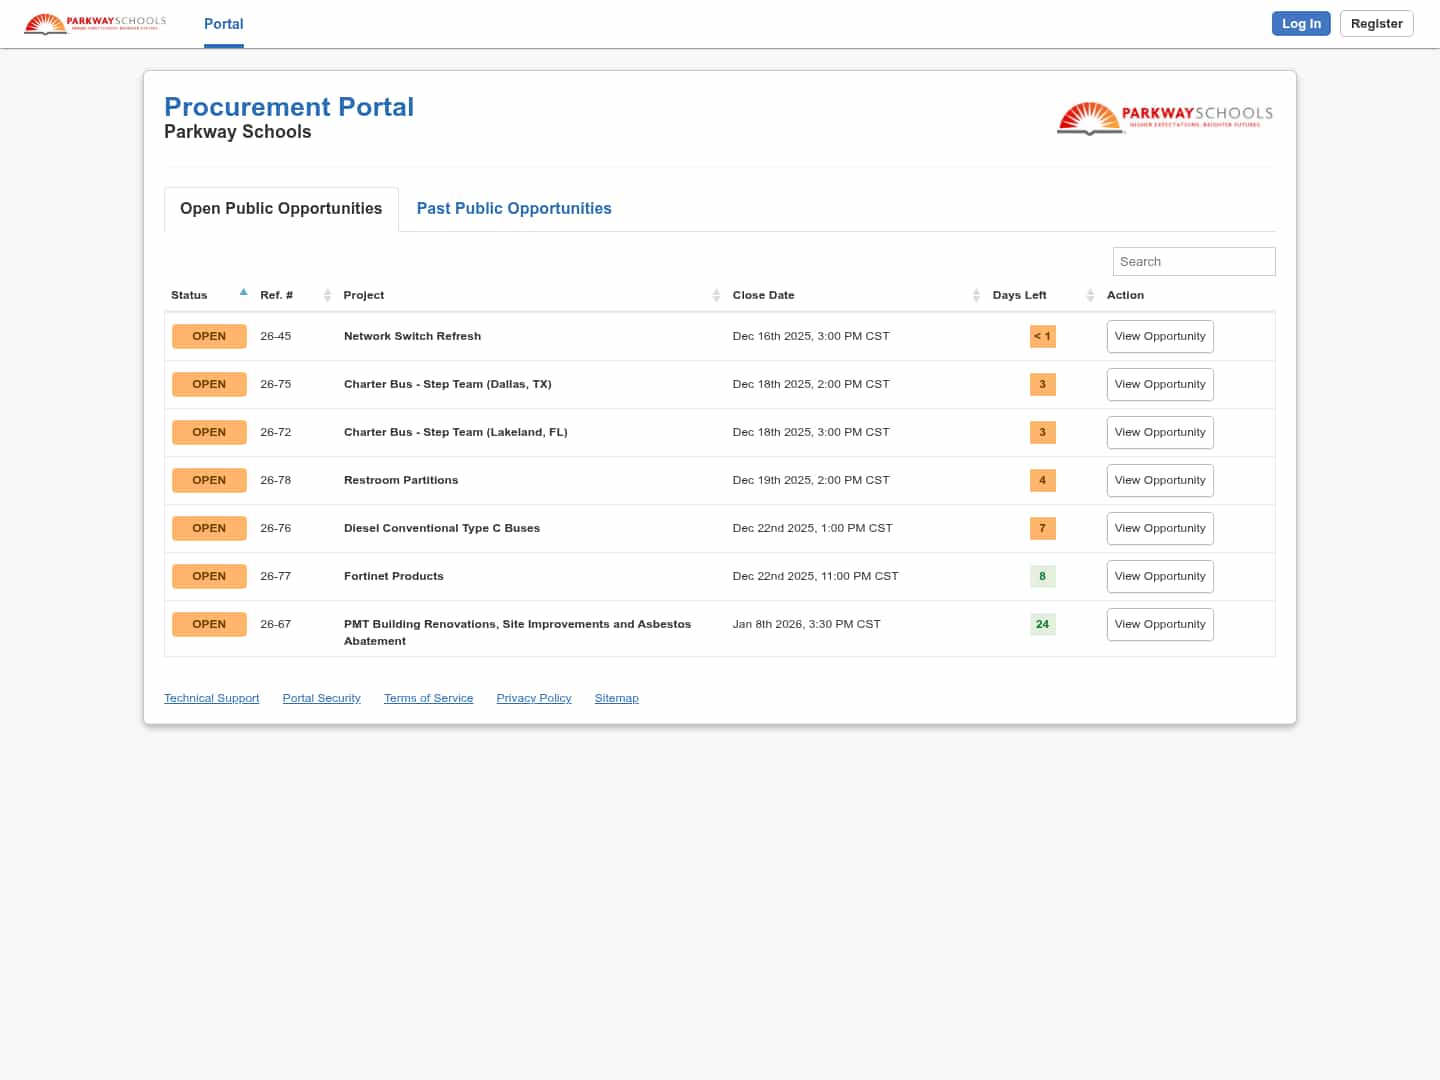Click the Parkway Schools logo in navbar
This screenshot has width=1440, height=1080.
click(x=96, y=23)
